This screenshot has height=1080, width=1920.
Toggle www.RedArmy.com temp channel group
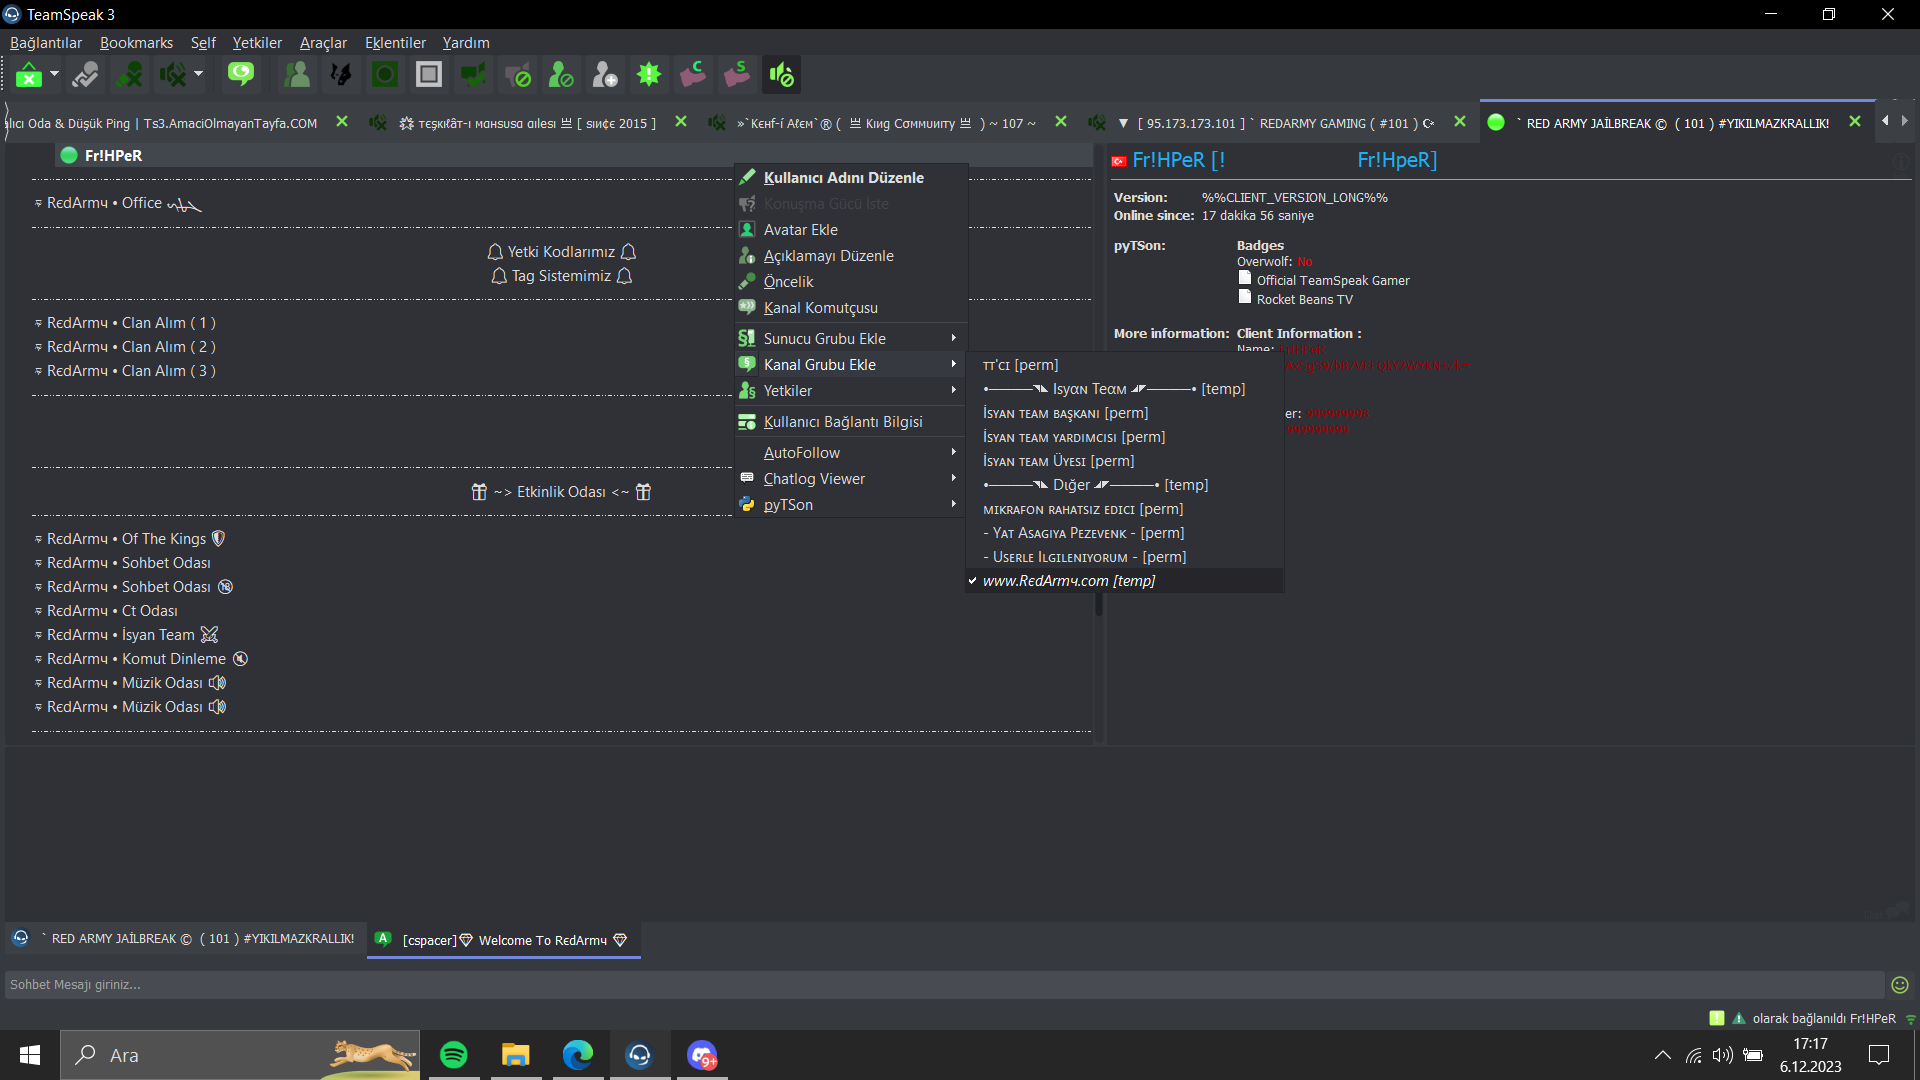[1124, 581]
